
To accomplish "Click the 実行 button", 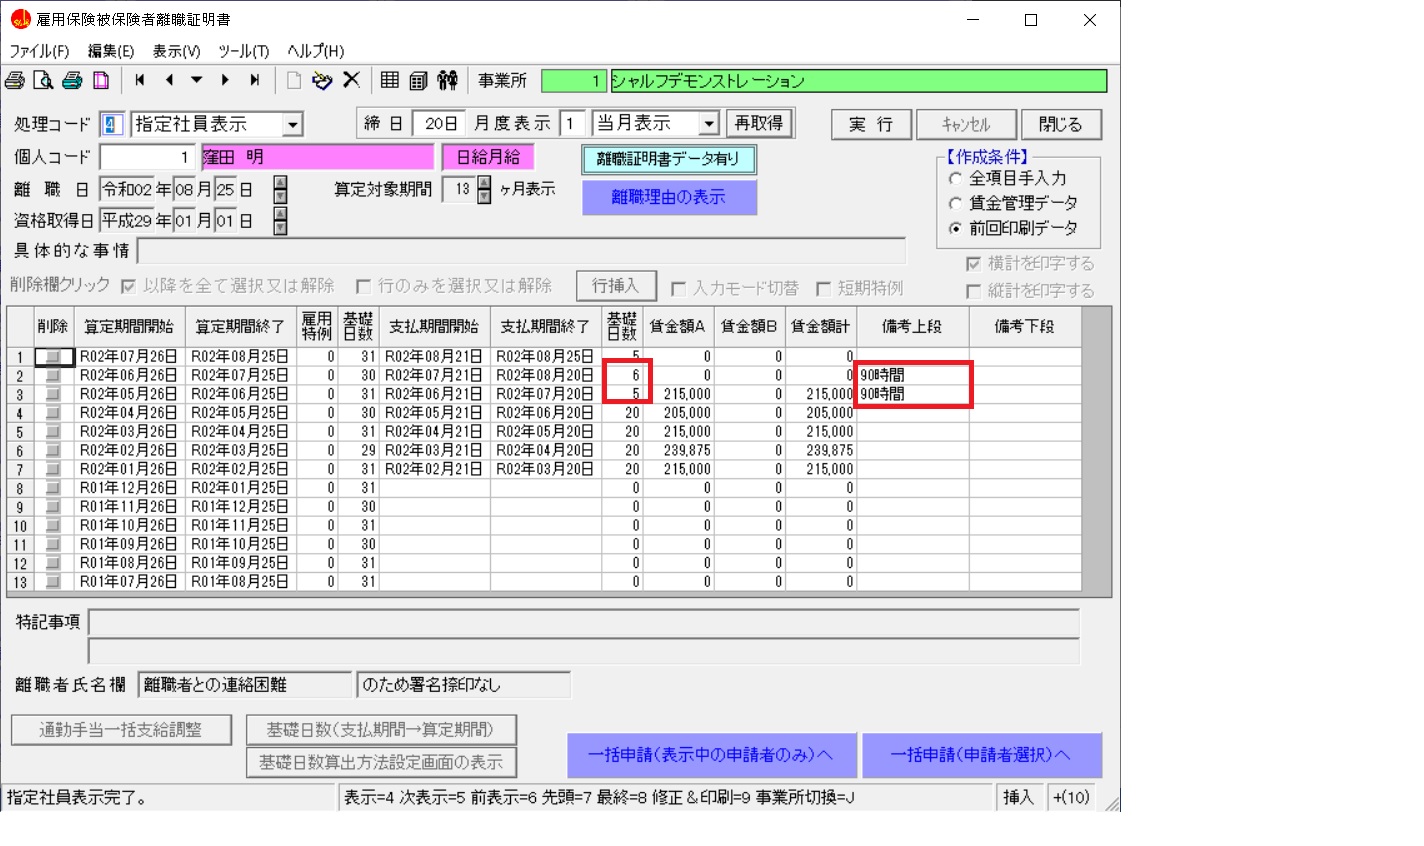I will point(871,125).
